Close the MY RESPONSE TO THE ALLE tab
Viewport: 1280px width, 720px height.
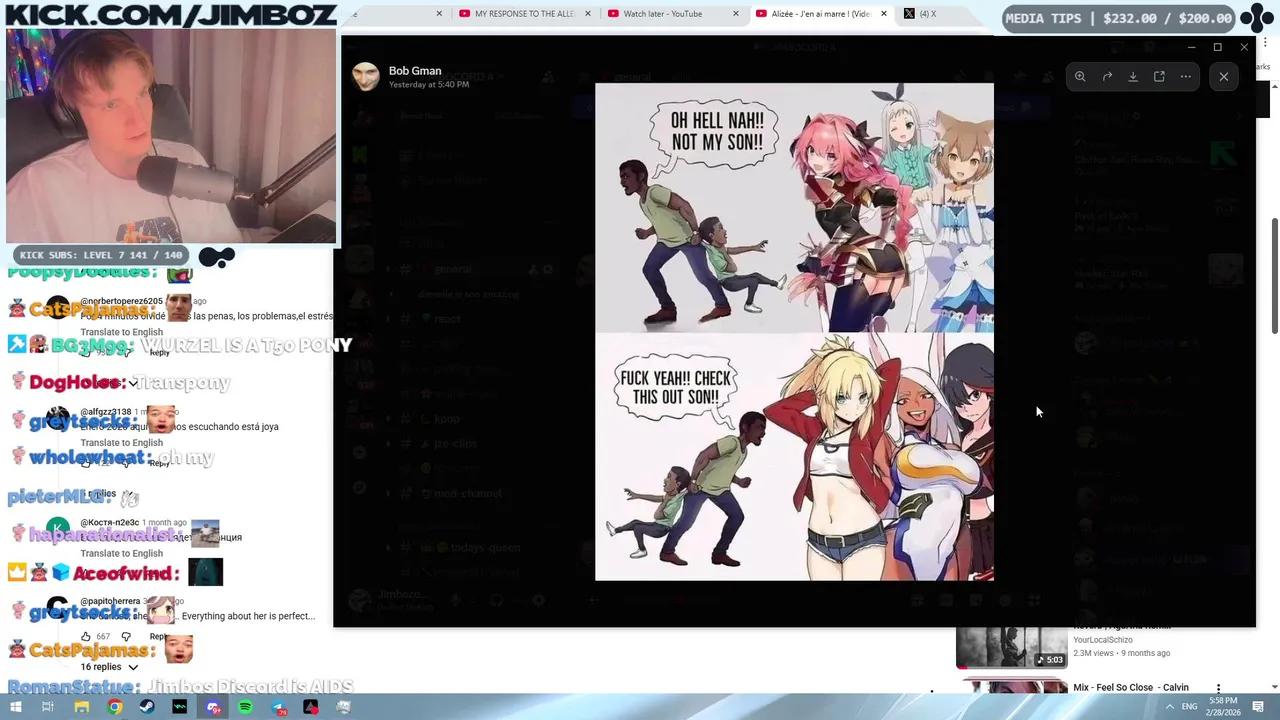587,14
